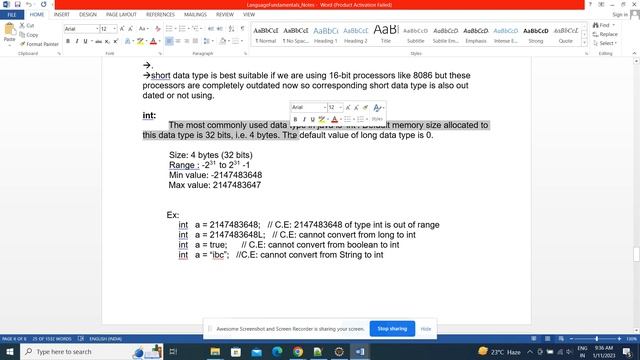Apply the Heading 1 style
640x360 pixels.
[326, 35]
